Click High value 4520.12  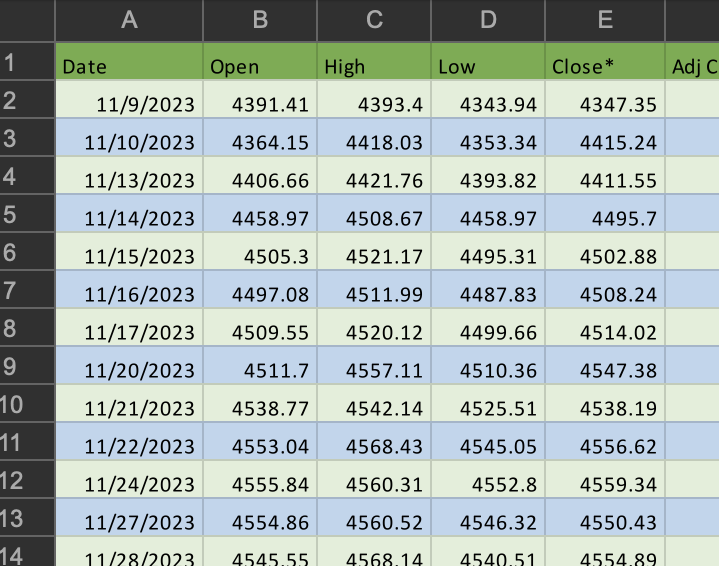(x=374, y=327)
